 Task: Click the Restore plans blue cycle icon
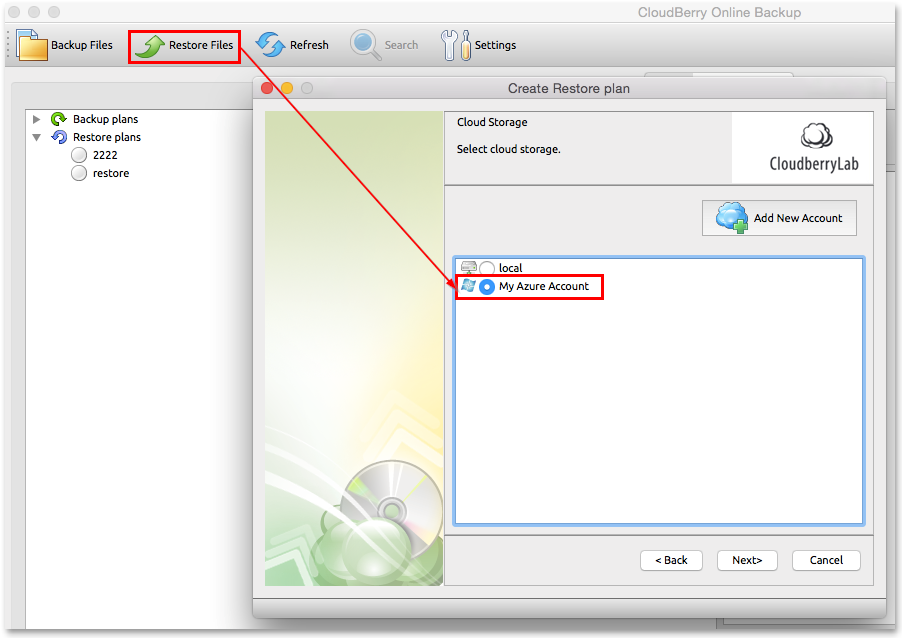[59, 137]
